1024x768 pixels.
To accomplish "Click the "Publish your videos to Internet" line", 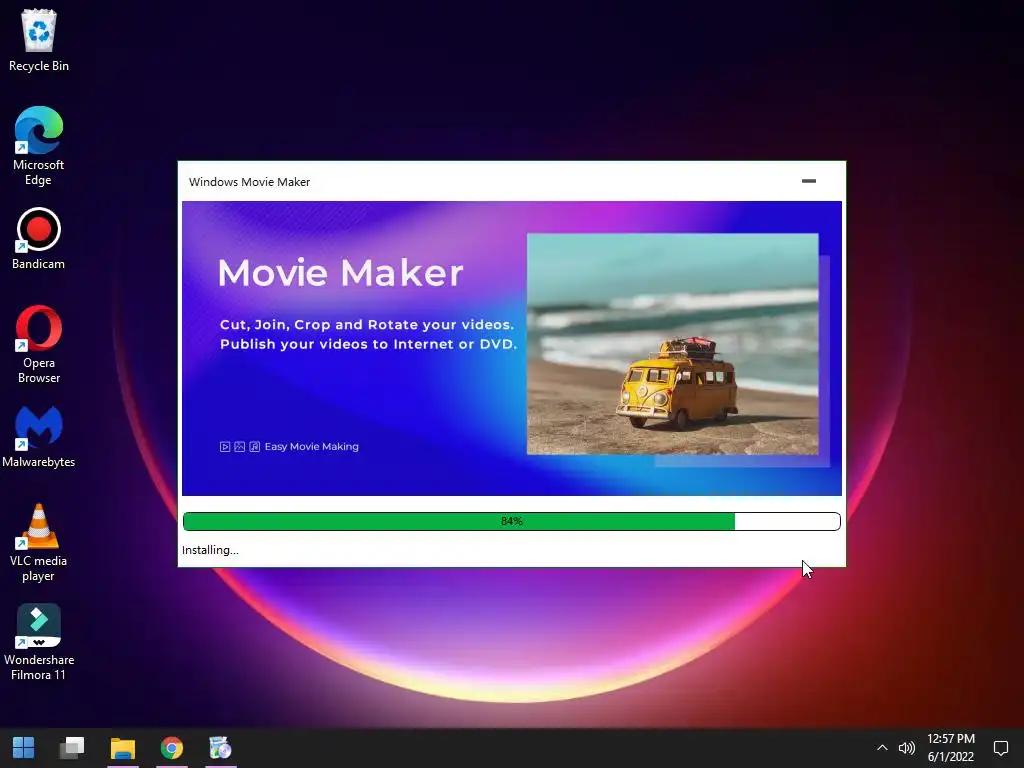I will [x=368, y=344].
